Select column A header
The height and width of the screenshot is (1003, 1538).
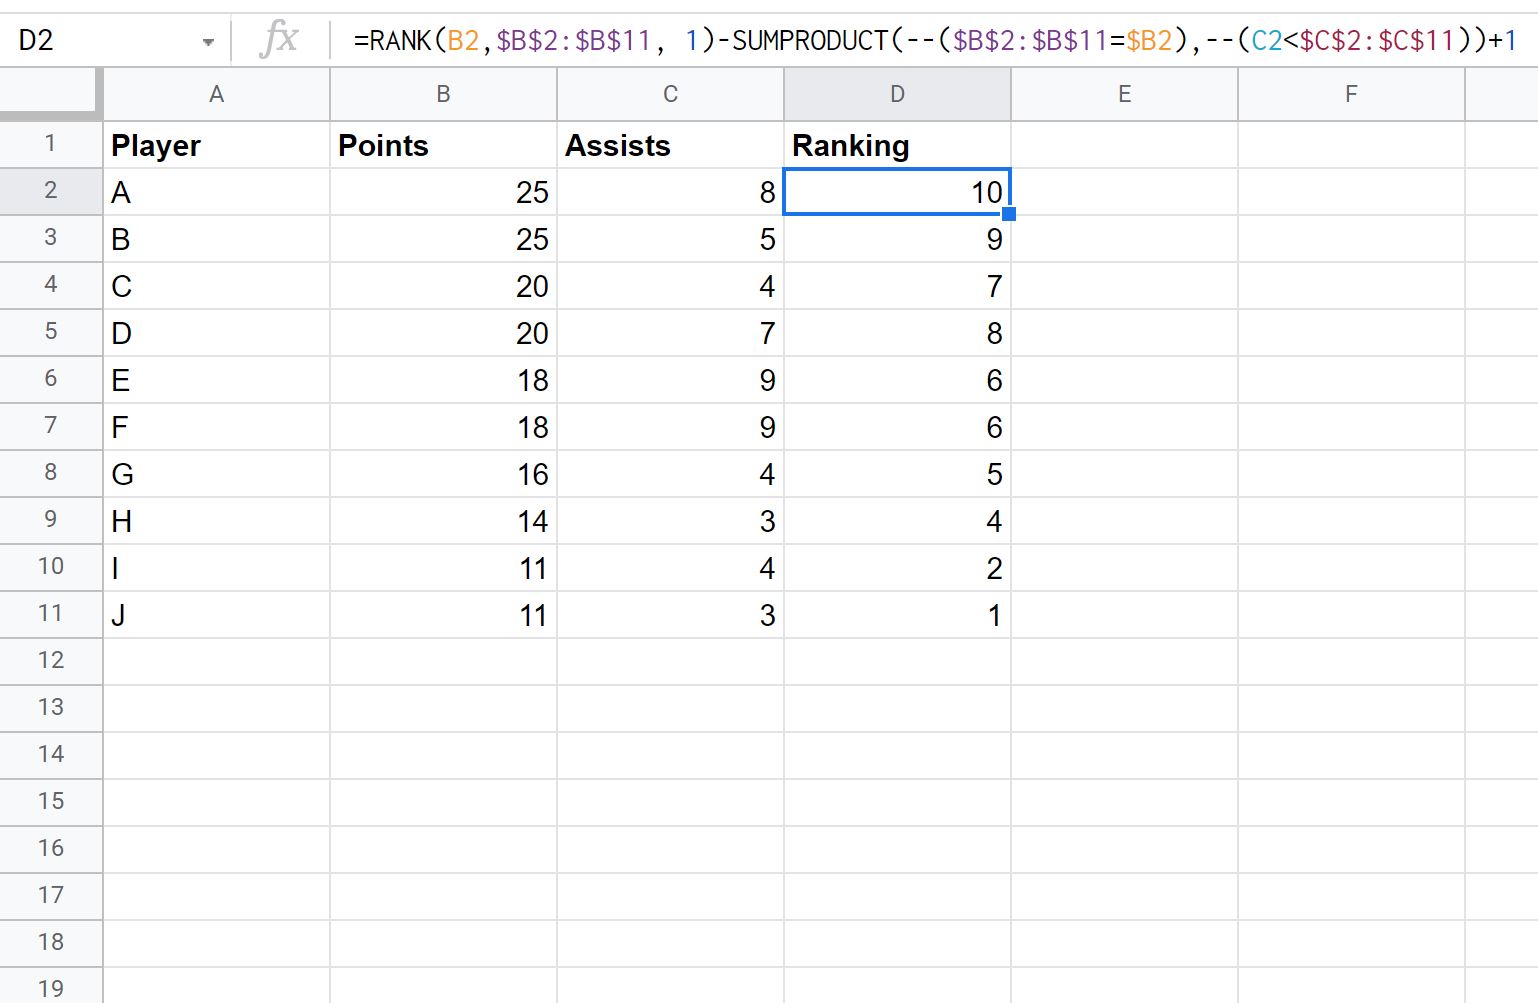tap(216, 94)
